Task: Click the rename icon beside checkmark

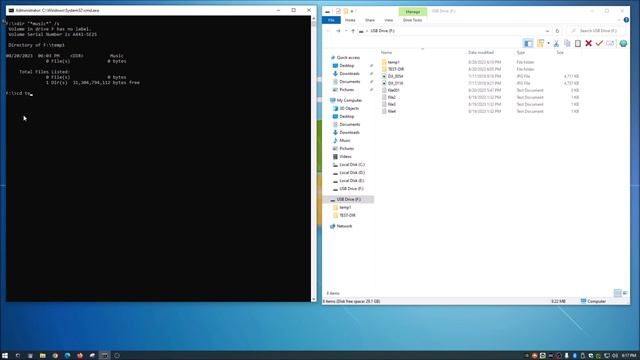Action: point(610,43)
